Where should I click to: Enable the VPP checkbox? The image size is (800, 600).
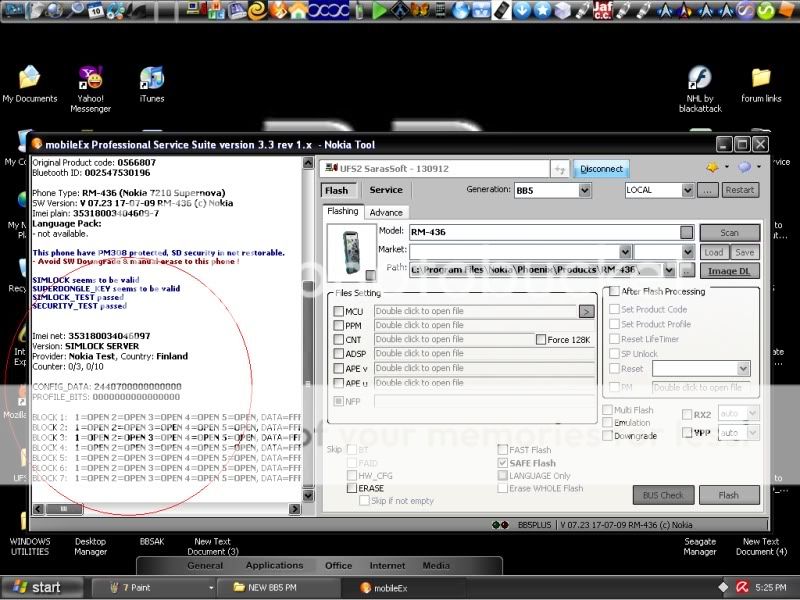(687, 433)
